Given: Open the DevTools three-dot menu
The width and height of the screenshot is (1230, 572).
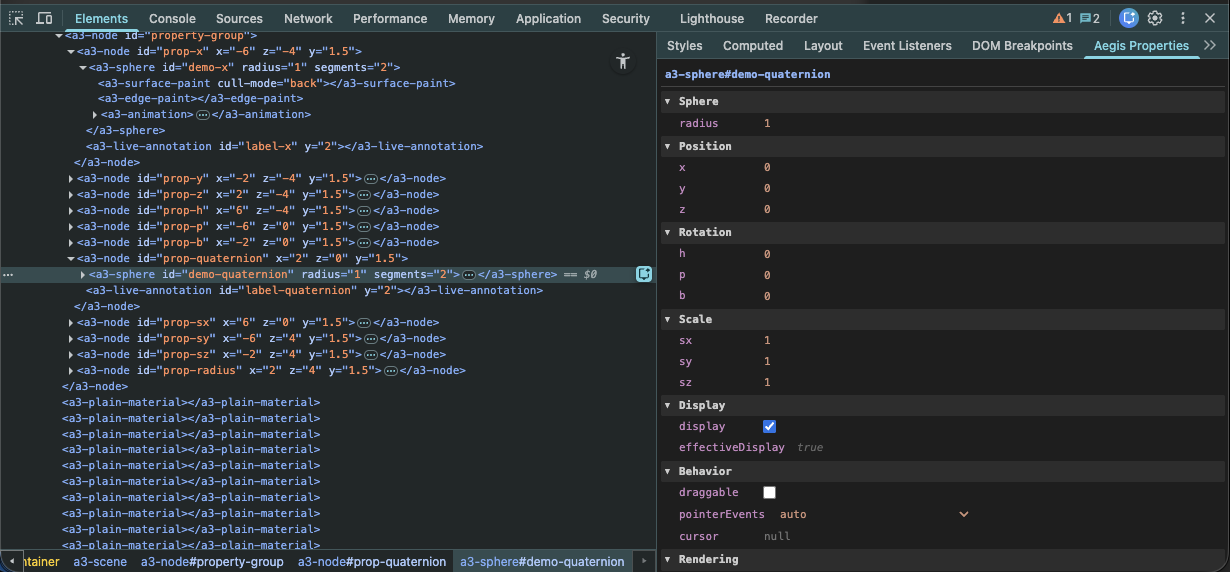Looking at the screenshot, I should point(1183,18).
